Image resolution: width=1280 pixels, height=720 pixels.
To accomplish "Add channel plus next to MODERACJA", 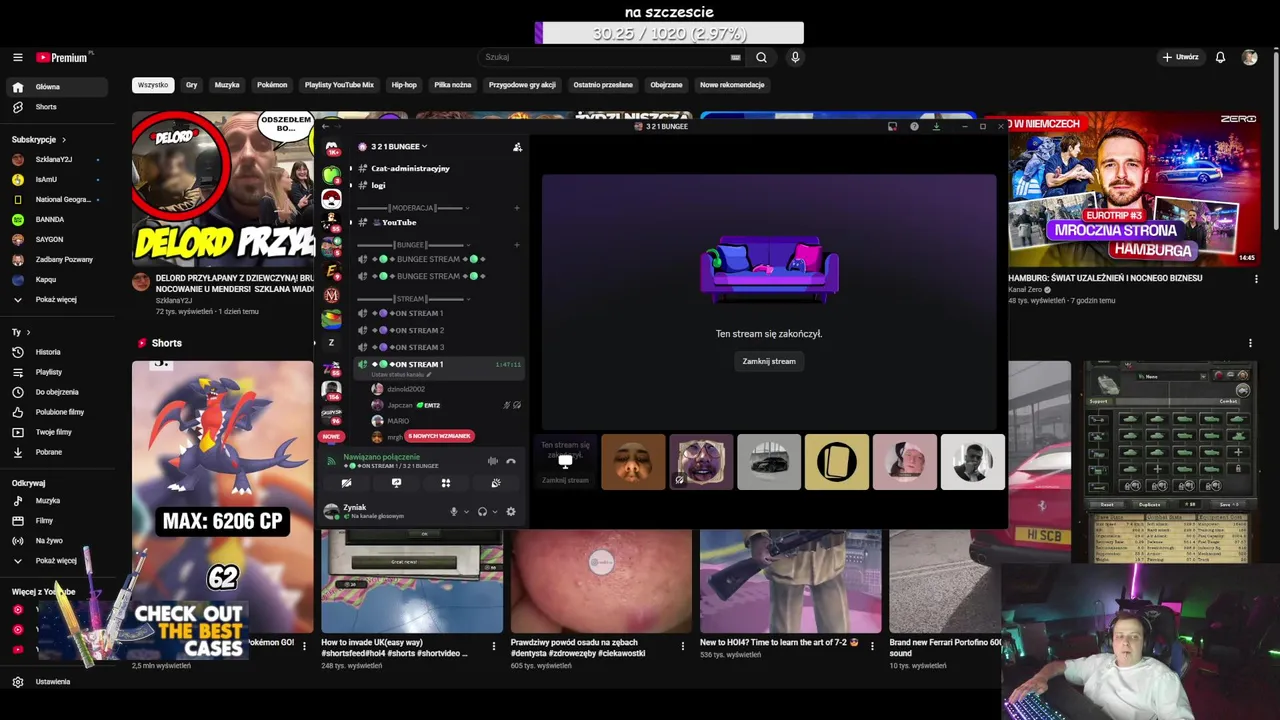I will point(517,208).
